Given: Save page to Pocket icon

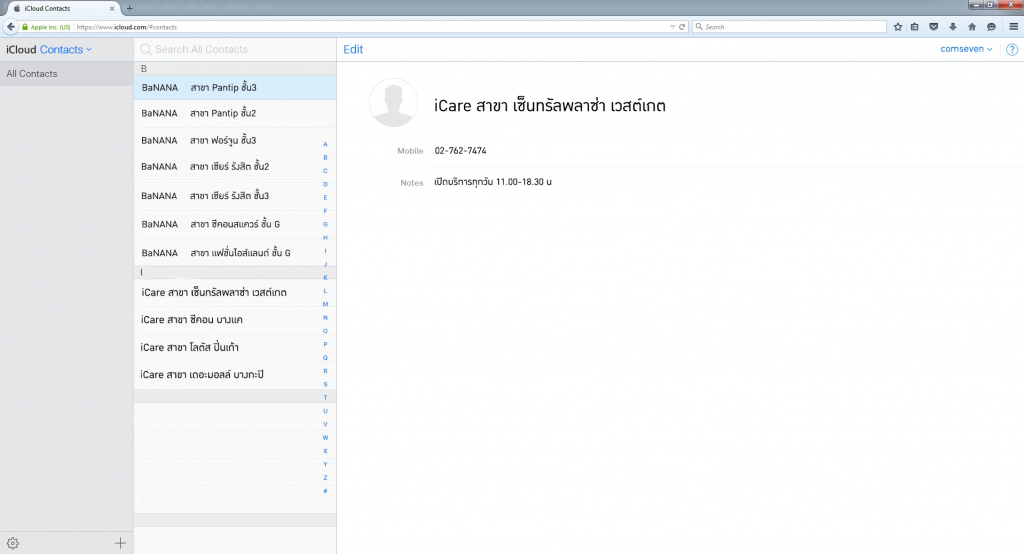Looking at the screenshot, I should point(934,27).
